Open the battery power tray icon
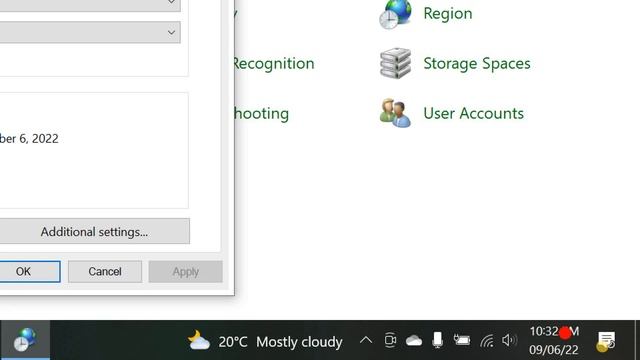This screenshot has width=640, height=360. pos(462,340)
